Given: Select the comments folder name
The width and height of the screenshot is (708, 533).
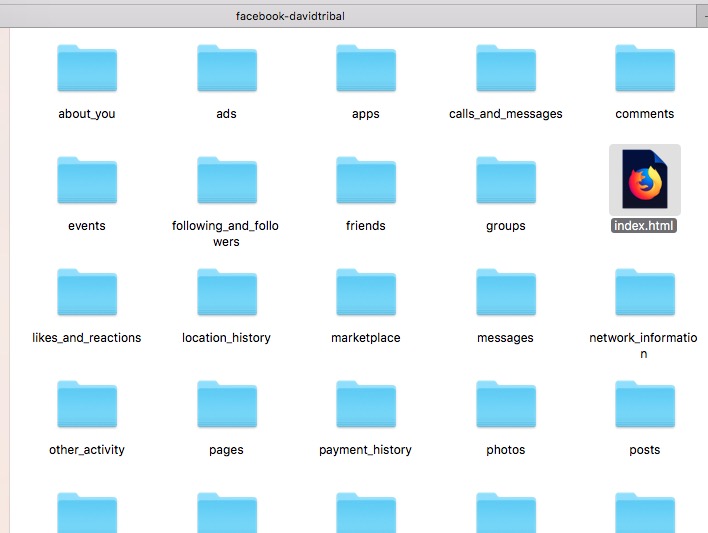Looking at the screenshot, I should tap(644, 114).
